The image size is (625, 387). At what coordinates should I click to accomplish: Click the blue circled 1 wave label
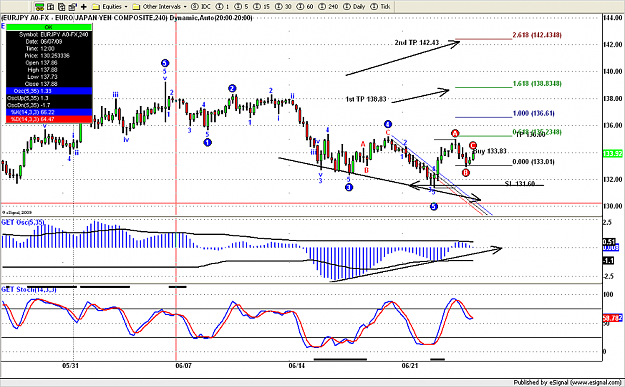click(207, 142)
